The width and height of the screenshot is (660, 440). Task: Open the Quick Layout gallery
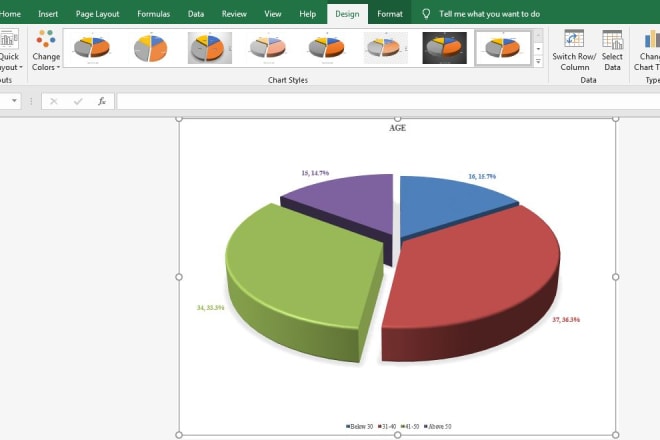click(x=8, y=50)
